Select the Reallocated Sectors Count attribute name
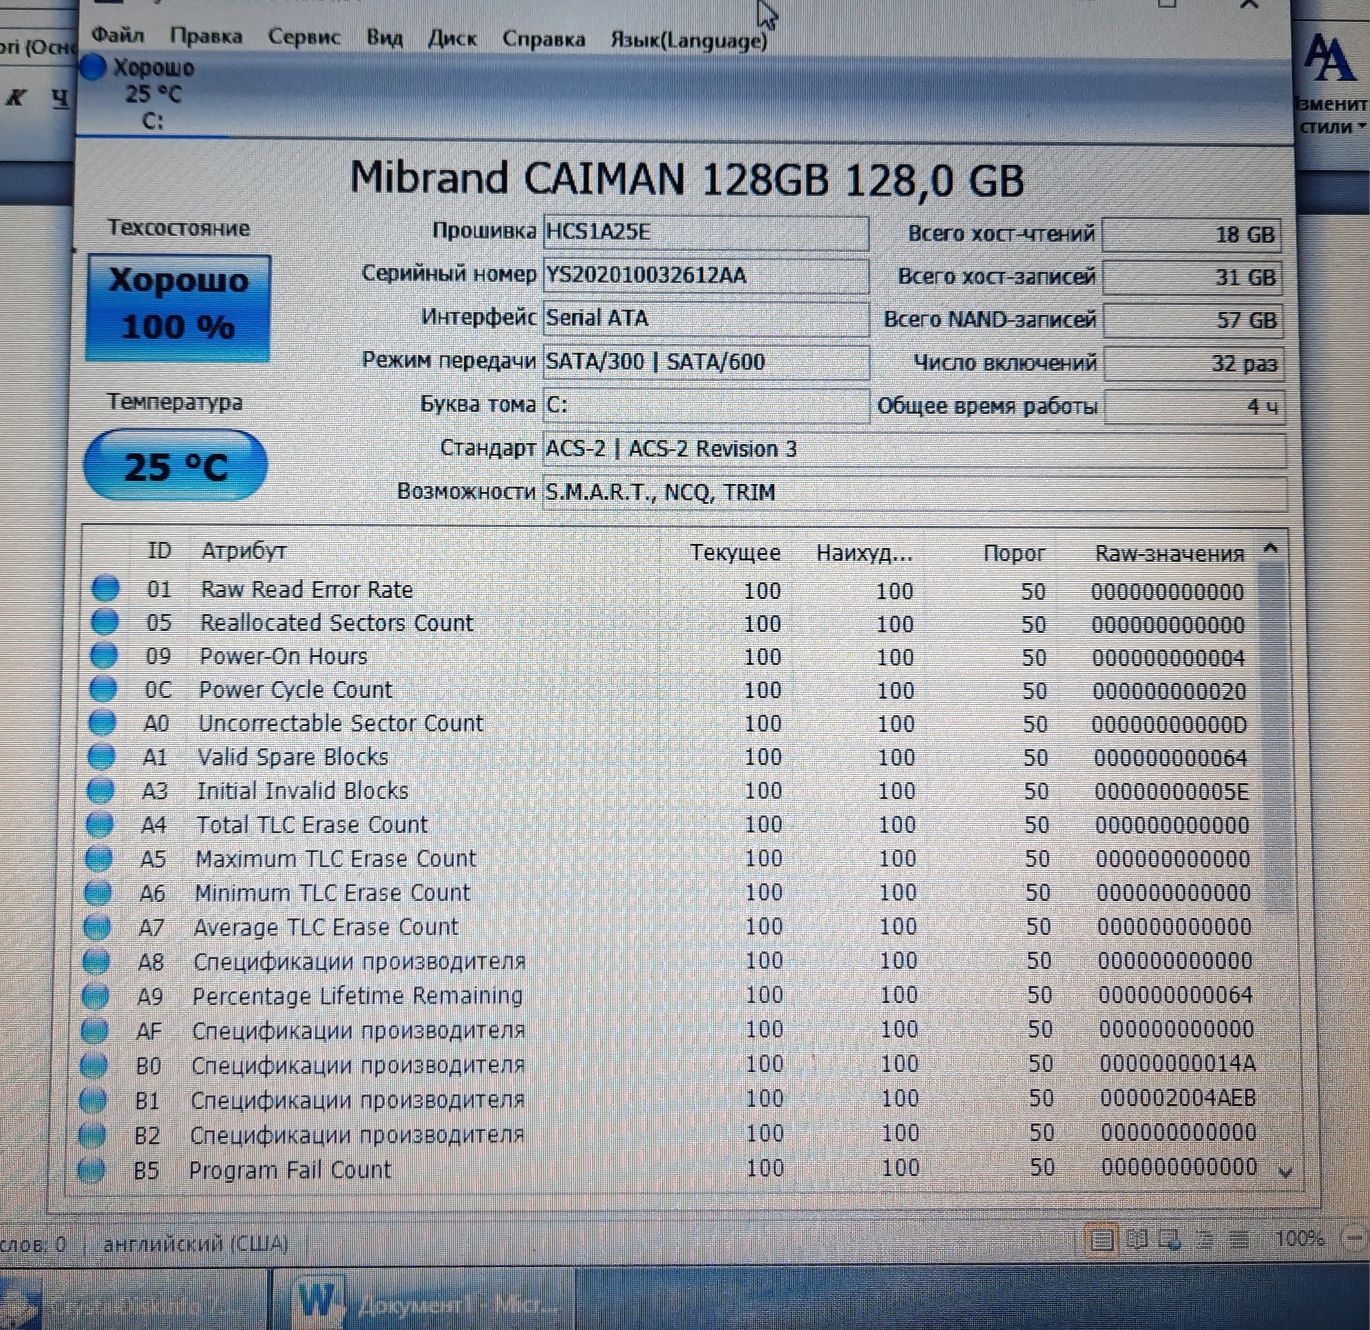 click(x=336, y=622)
